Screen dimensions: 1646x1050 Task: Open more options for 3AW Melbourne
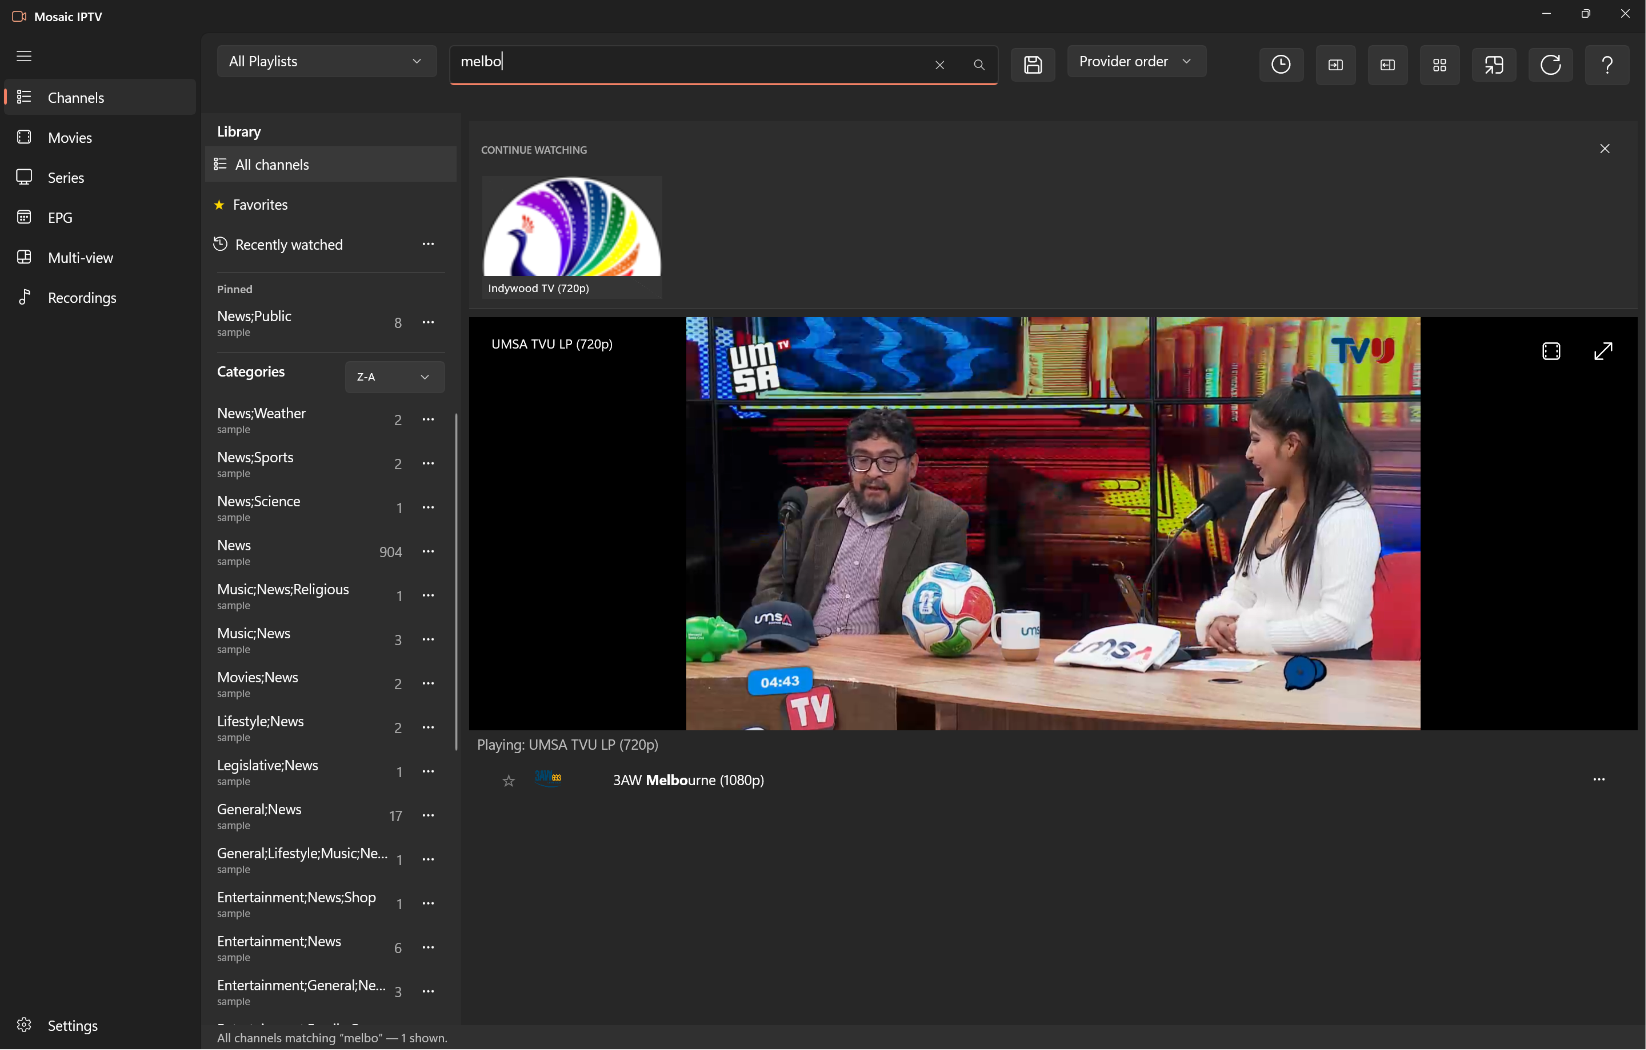tap(1599, 780)
